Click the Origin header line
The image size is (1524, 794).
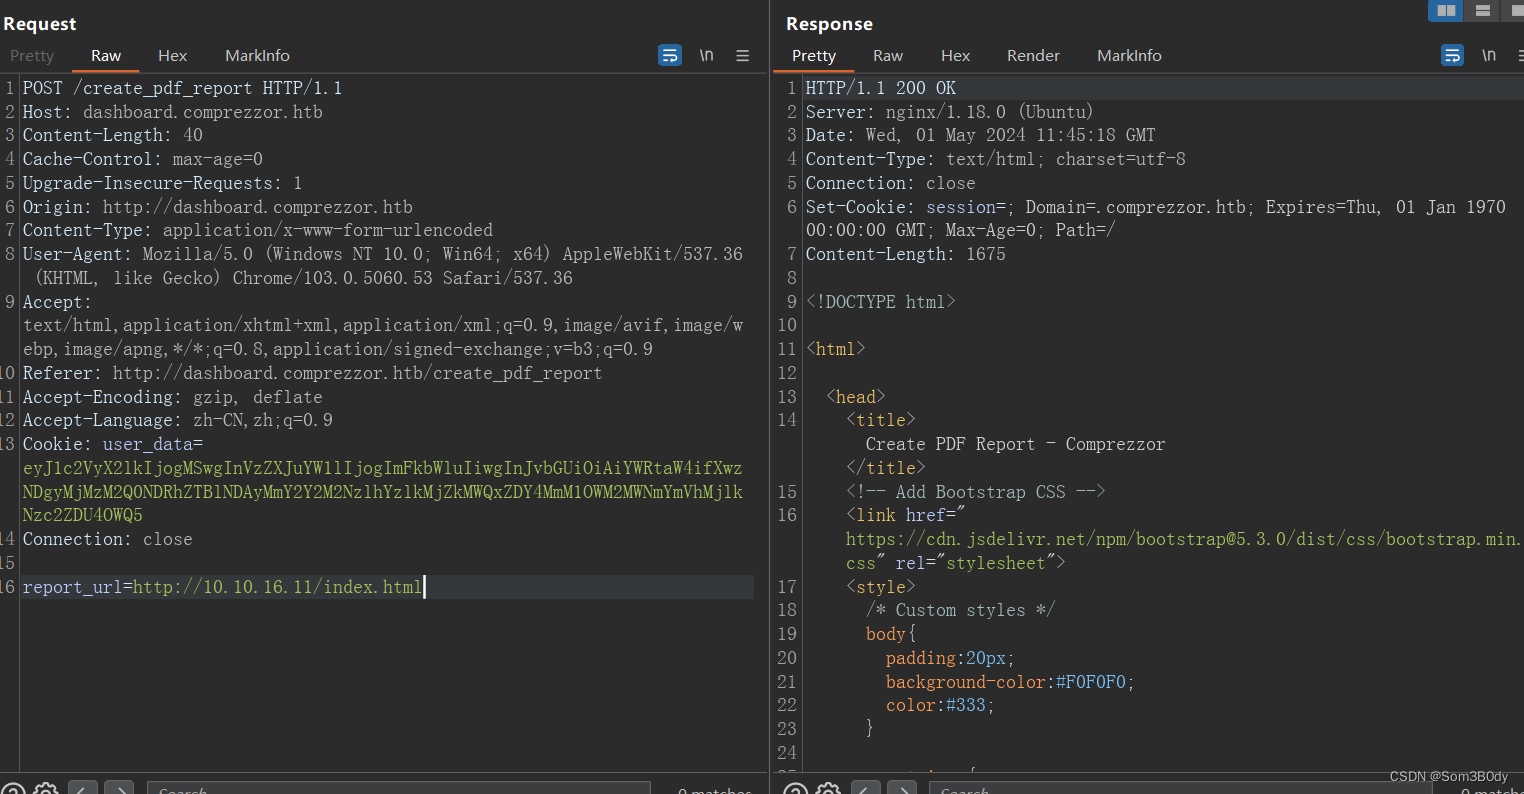pos(217,207)
